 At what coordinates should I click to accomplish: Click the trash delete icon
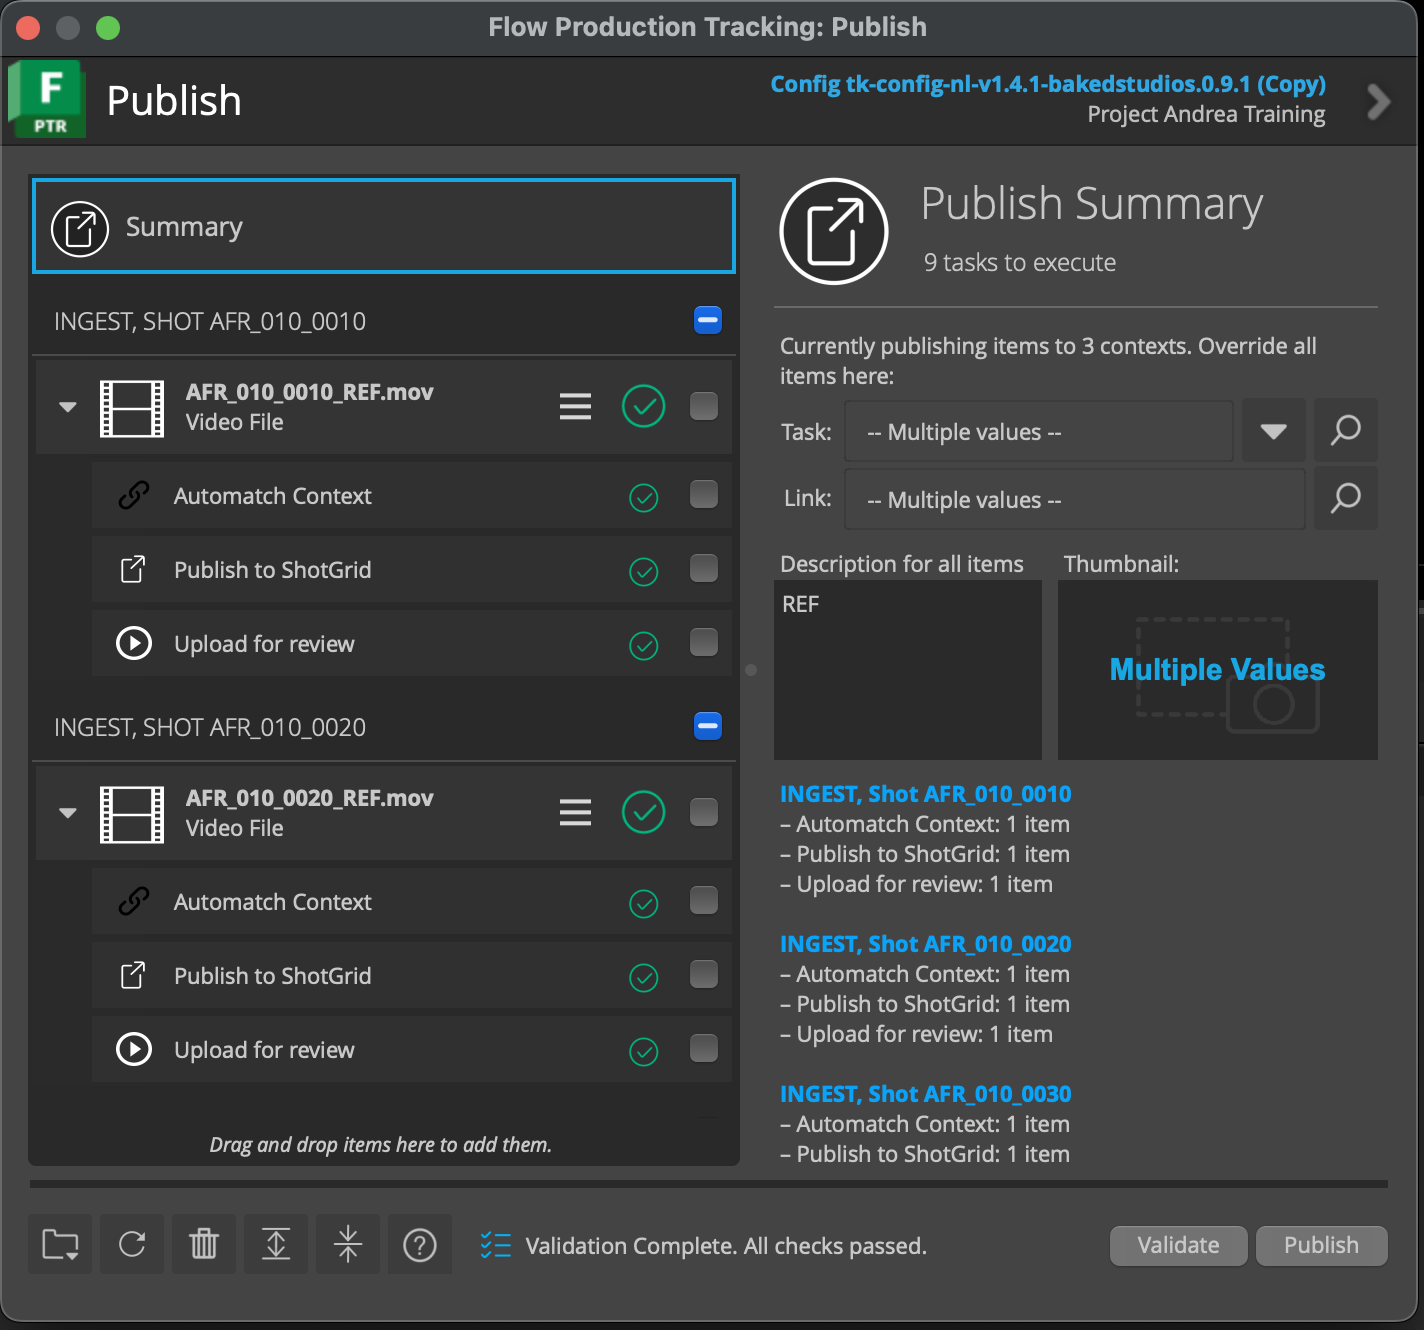pyautogui.click(x=204, y=1245)
